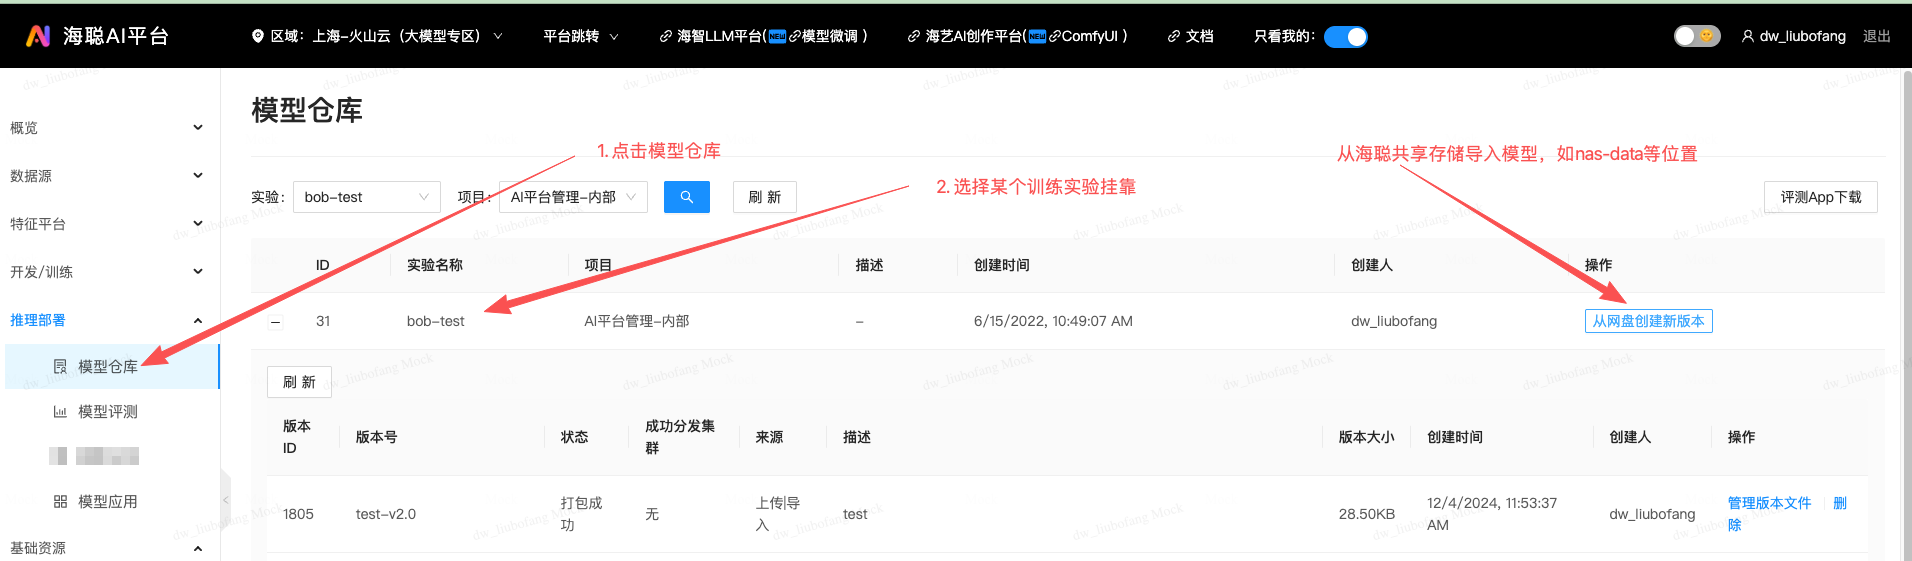Viewport: 1912px width, 561px height.
Task: Click the user avatar icon beside dw_liubofang
Action: tap(1747, 36)
